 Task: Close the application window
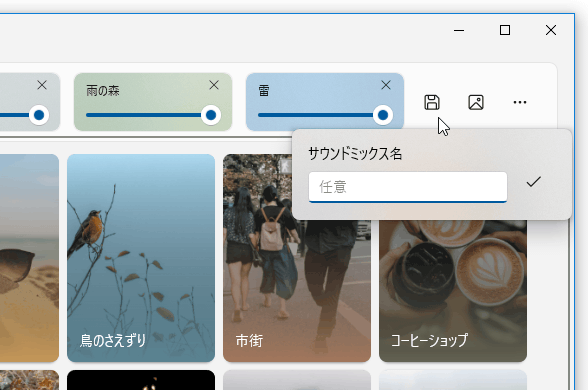[551, 30]
